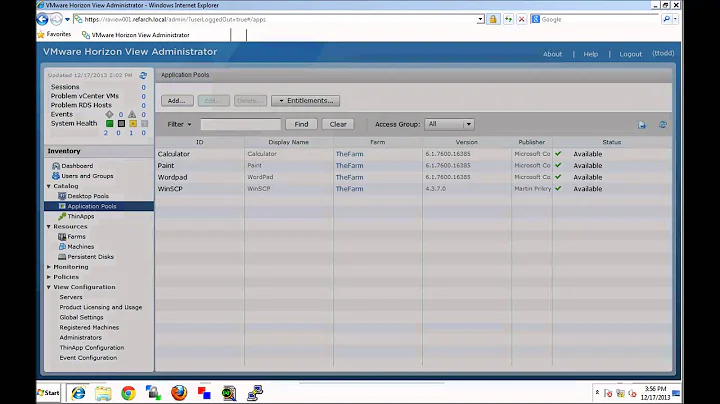Click the Clear button
The width and height of the screenshot is (720, 404).
(338, 124)
